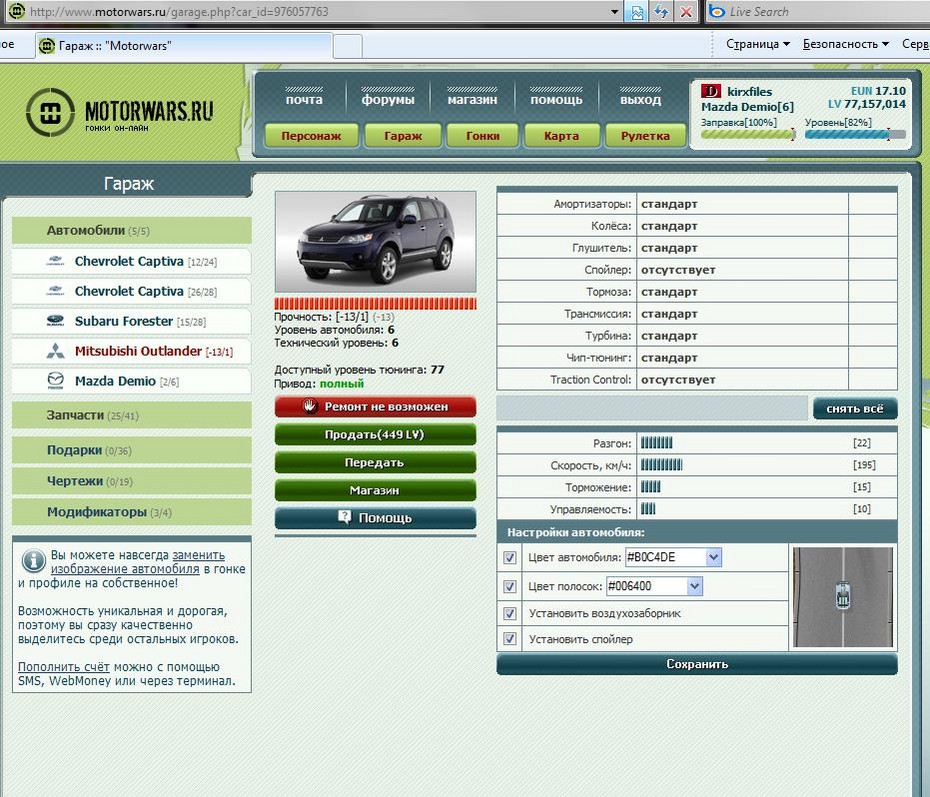The image size is (930, 797).
Task: Open the Безопасность menu dropdown
Action: (x=846, y=44)
